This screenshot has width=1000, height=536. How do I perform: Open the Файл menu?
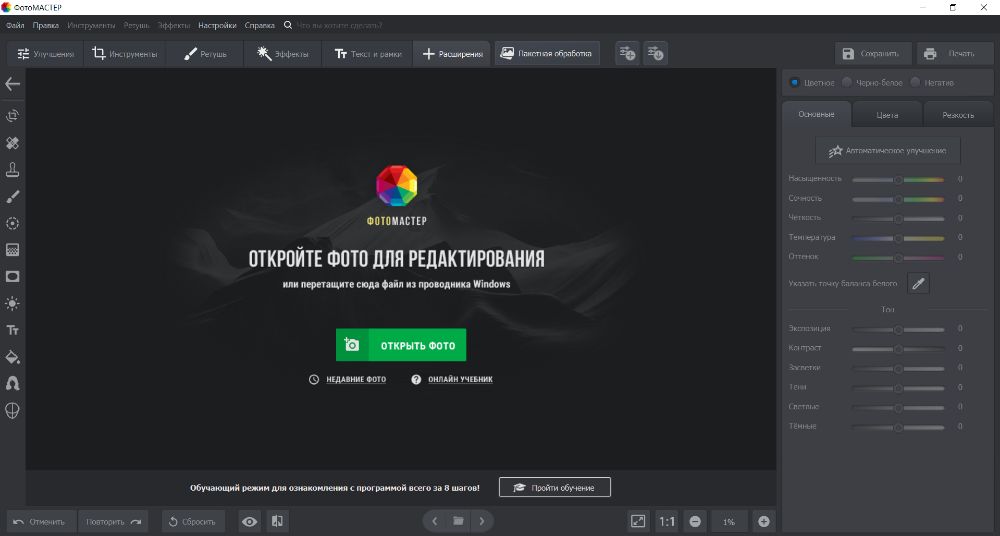(15, 24)
